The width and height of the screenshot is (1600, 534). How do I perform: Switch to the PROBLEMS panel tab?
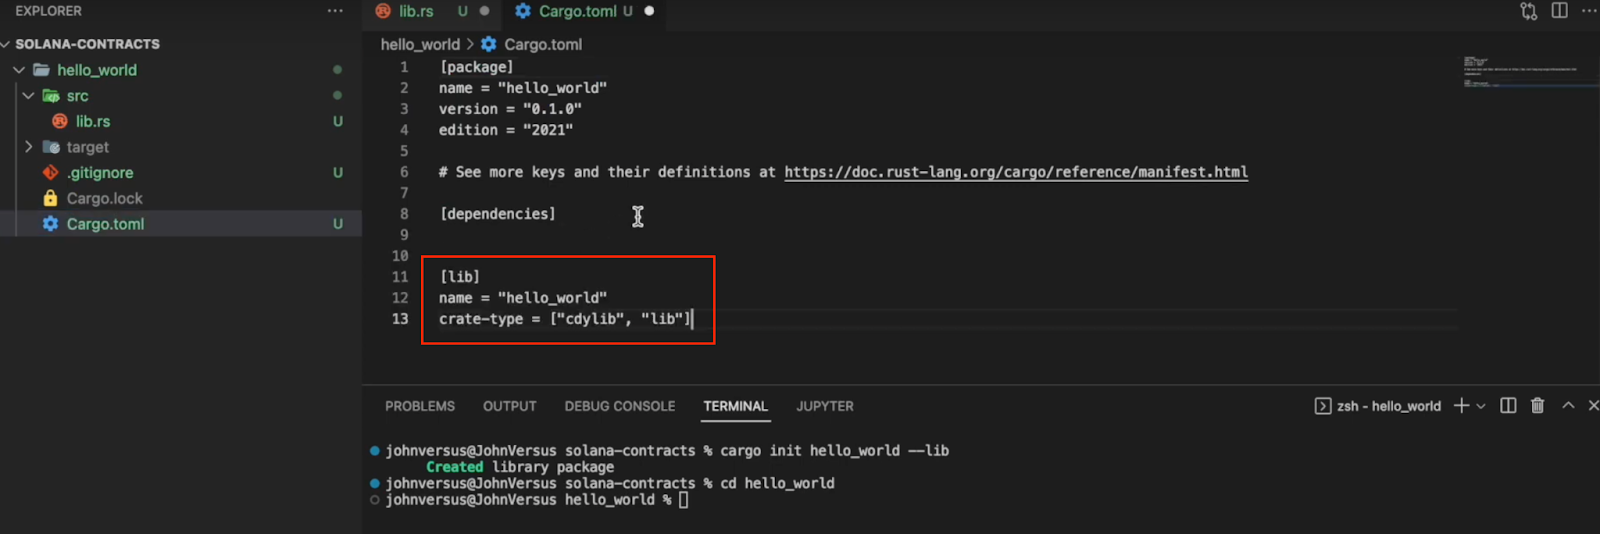(x=419, y=406)
